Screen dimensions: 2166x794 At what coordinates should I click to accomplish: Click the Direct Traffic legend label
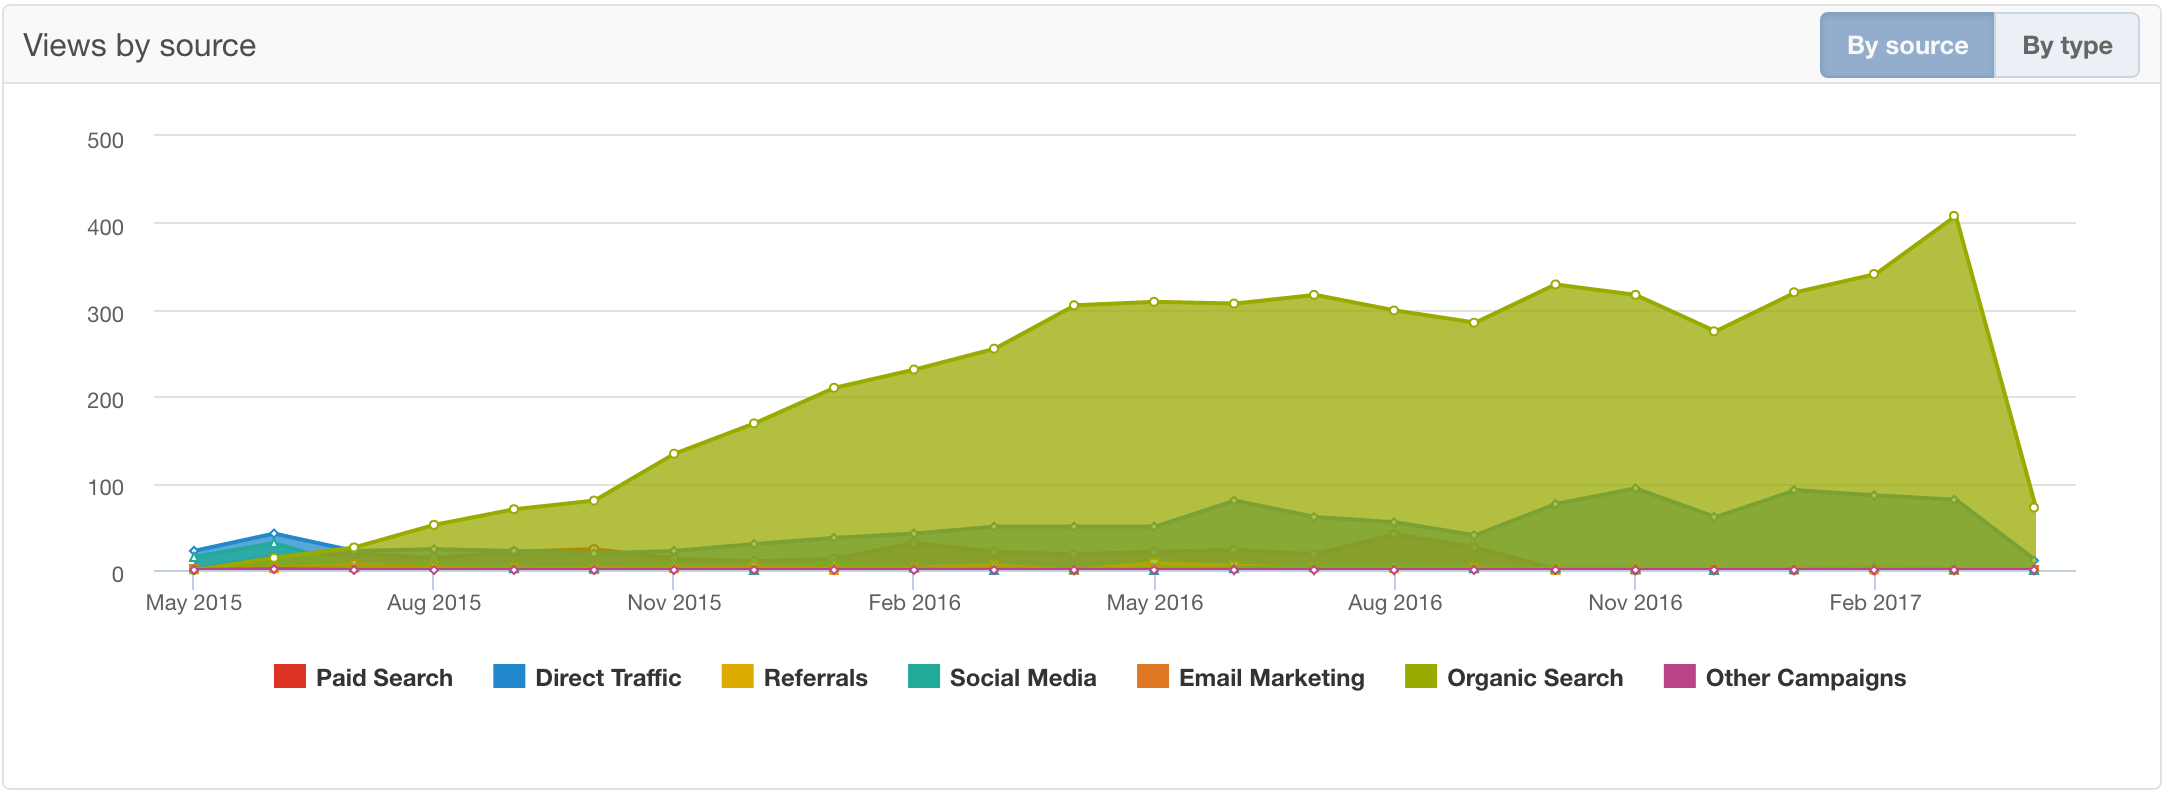point(608,678)
